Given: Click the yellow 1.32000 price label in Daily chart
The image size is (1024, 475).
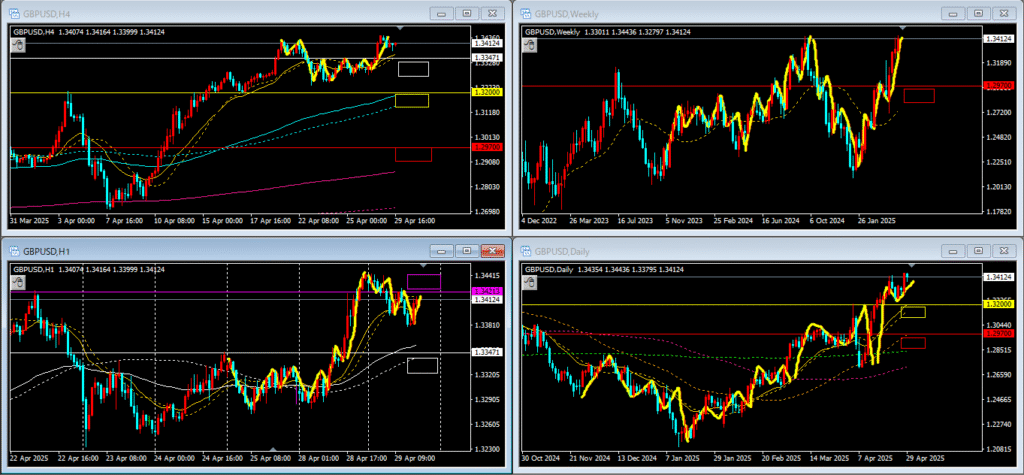Looking at the screenshot, I should tap(998, 304).
